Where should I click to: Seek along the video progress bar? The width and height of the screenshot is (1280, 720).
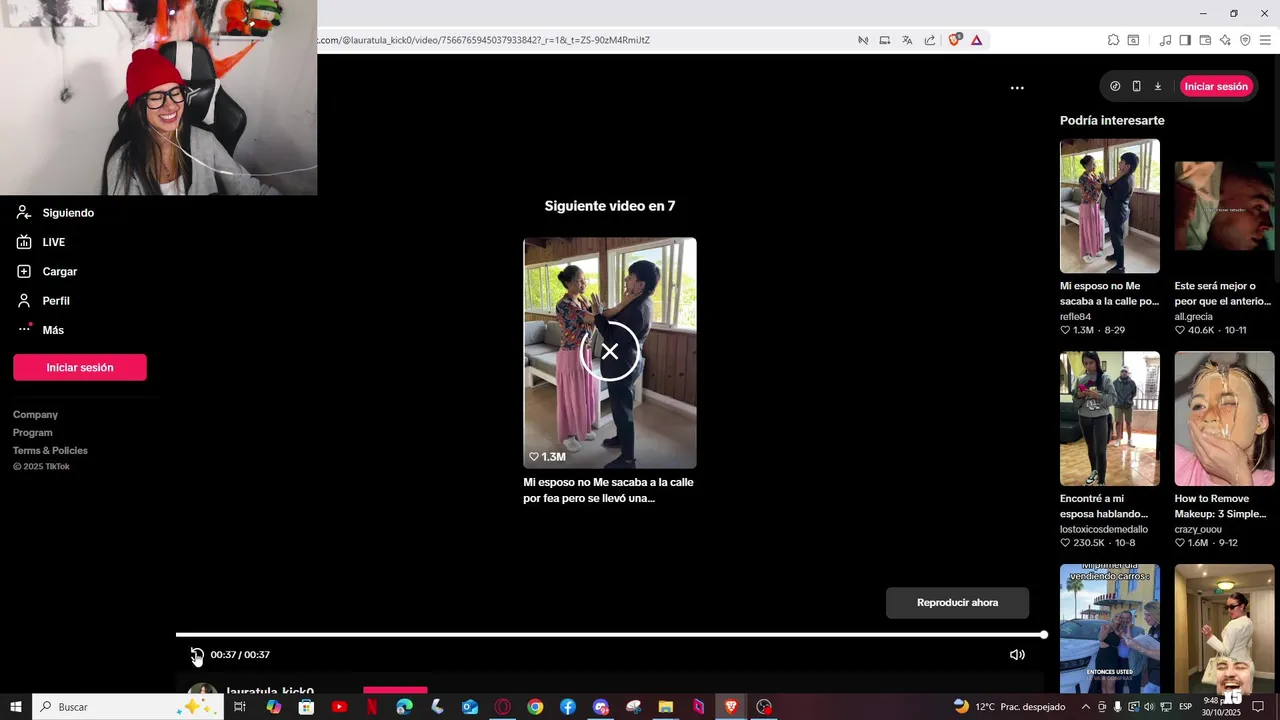pos(610,635)
